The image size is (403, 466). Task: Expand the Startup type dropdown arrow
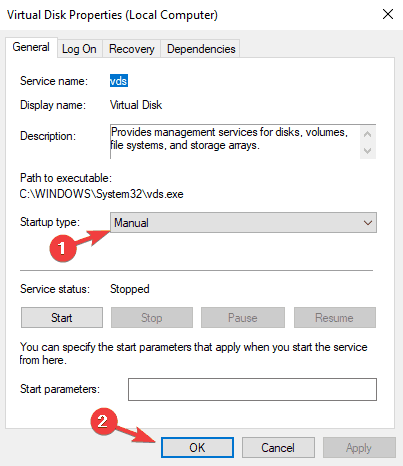pos(367,222)
